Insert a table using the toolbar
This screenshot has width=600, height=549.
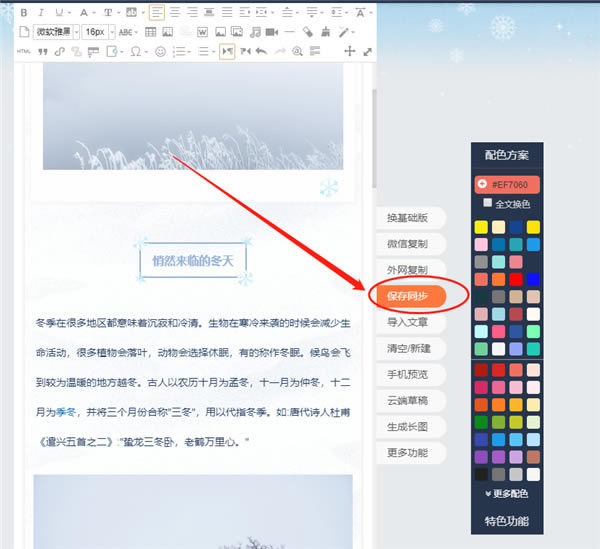click(150, 32)
